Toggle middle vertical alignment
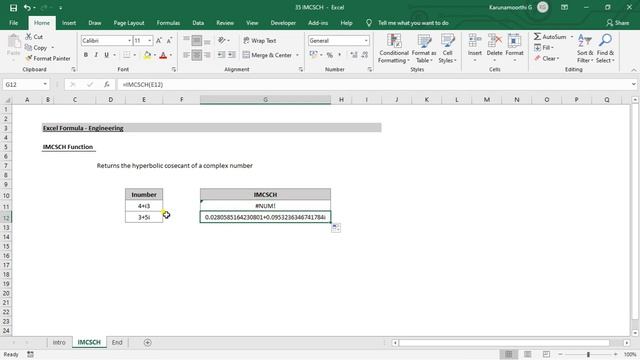 [197, 40]
